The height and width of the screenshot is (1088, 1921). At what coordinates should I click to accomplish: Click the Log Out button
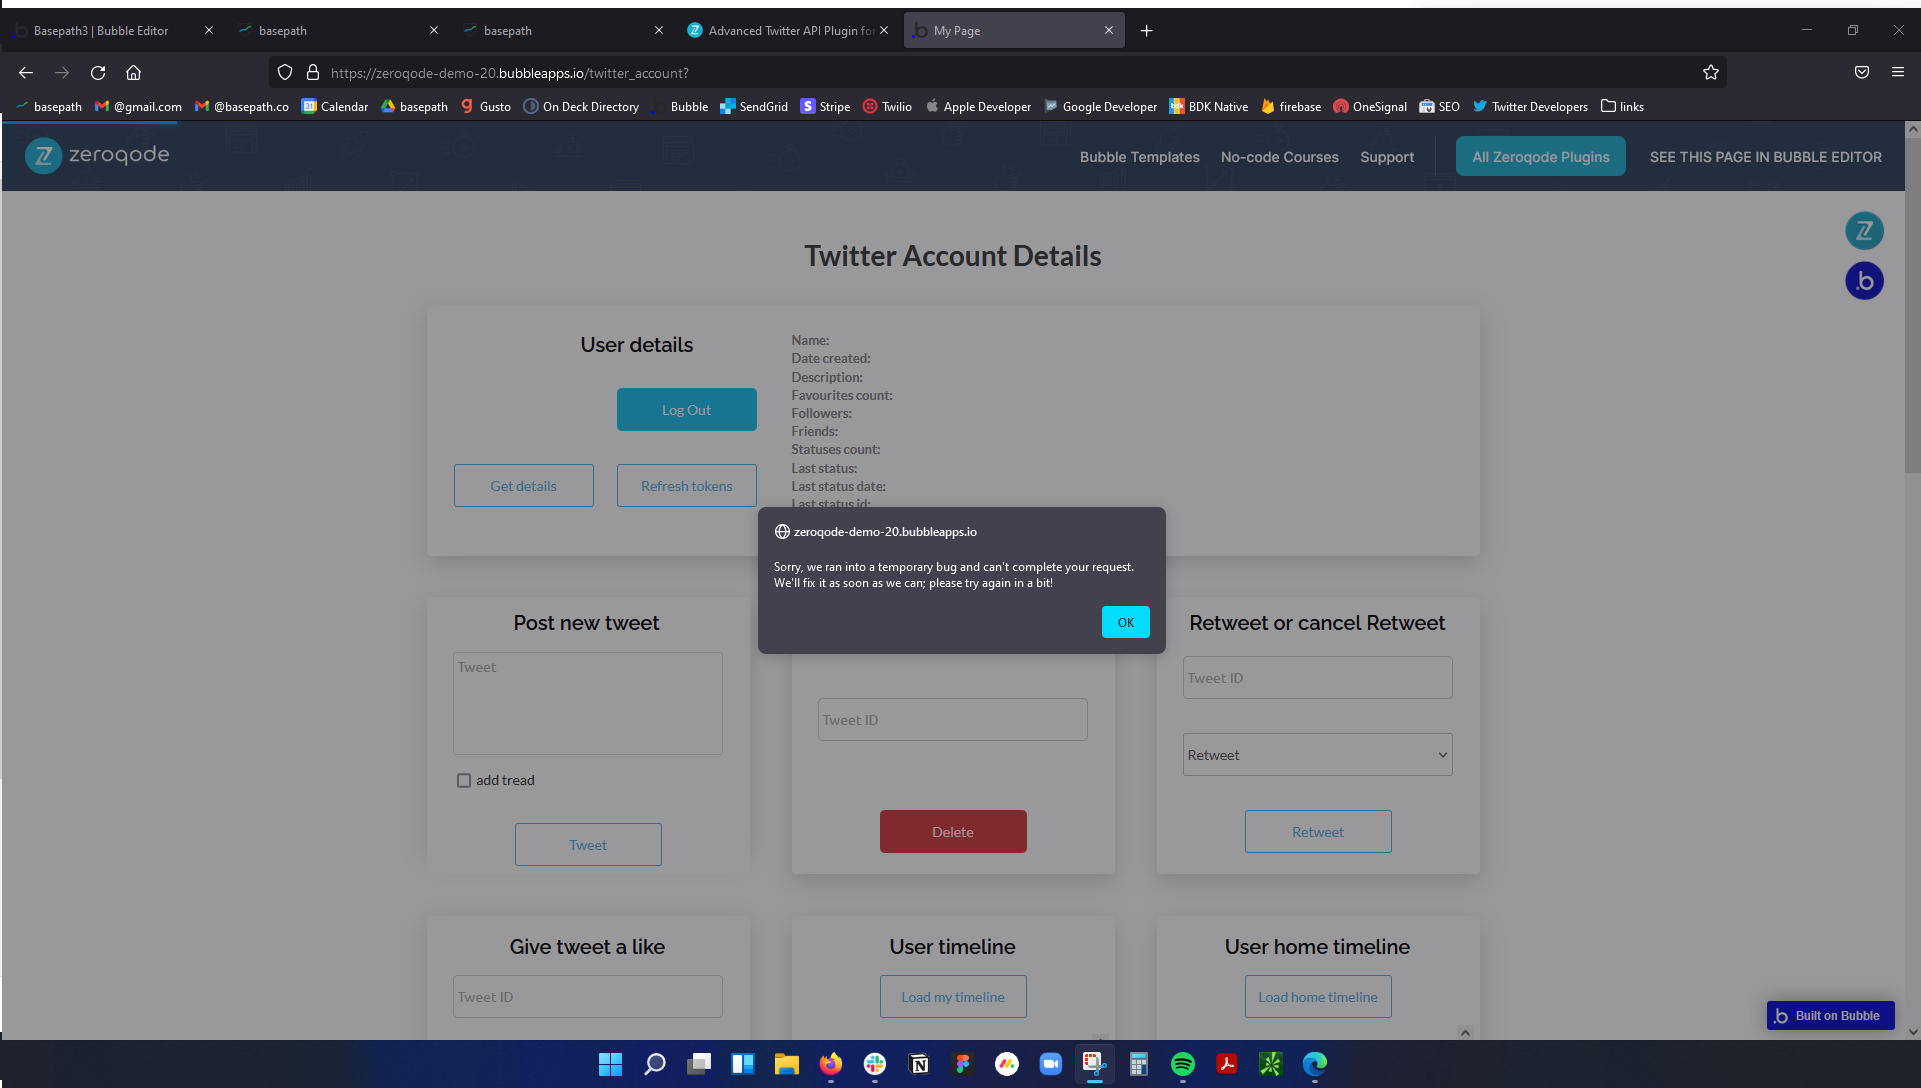(x=686, y=410)
